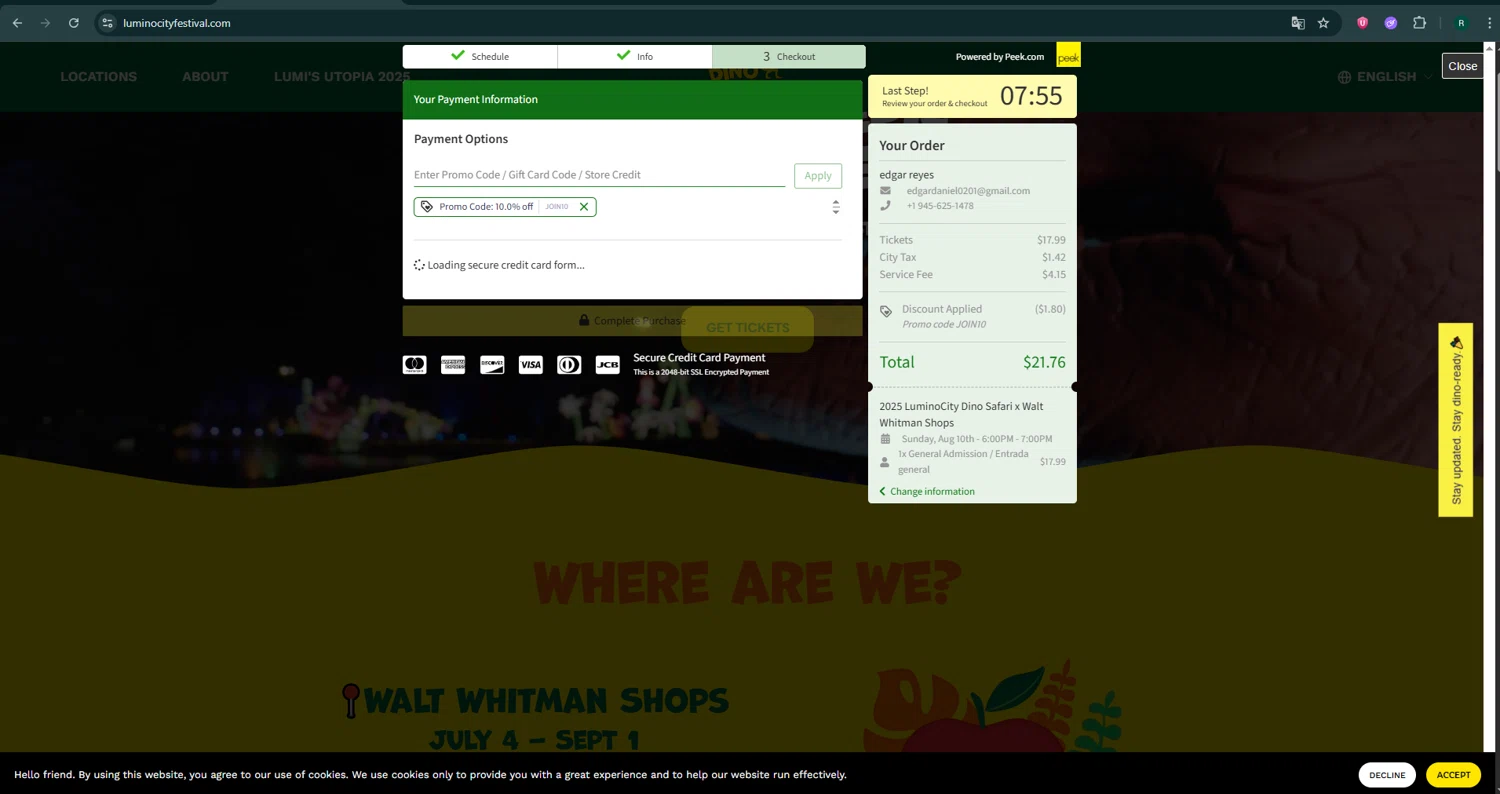
Task: Click the Diners Club card icon
Action: [569, 365]
